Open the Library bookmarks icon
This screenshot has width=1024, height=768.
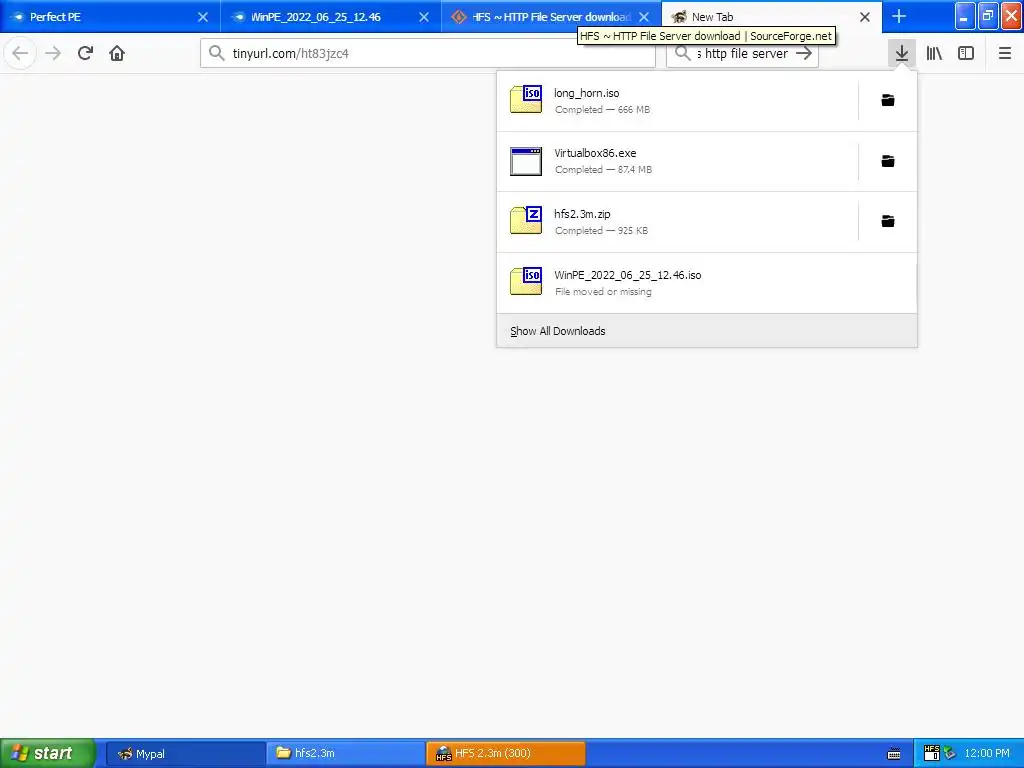(x=934, y=54)
